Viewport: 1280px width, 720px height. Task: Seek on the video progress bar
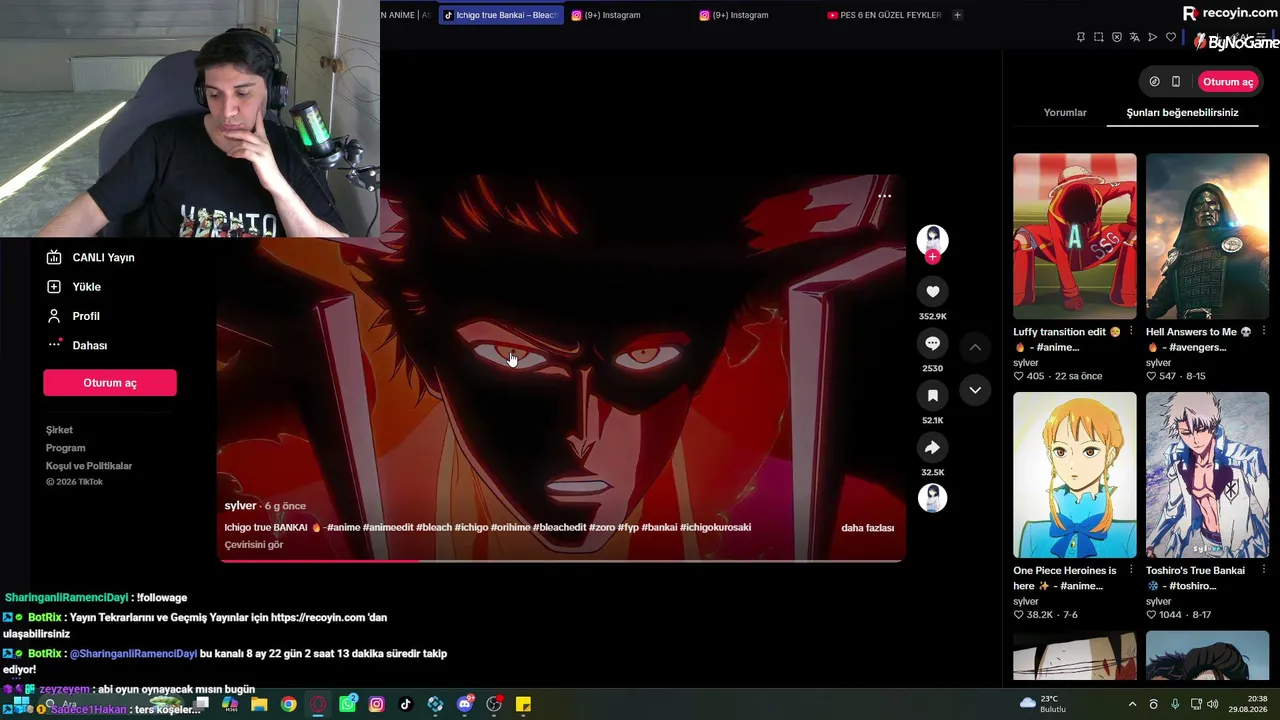point(562,560)
